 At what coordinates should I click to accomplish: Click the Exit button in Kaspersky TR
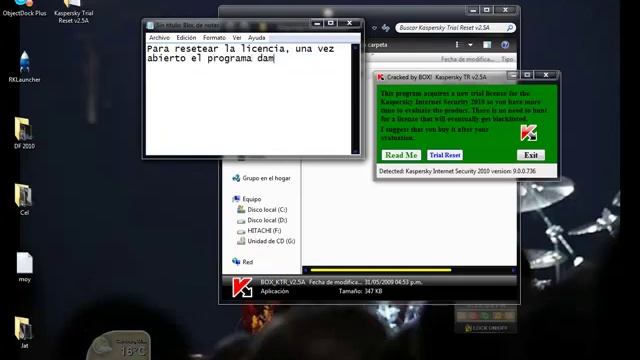pos(531,155)
